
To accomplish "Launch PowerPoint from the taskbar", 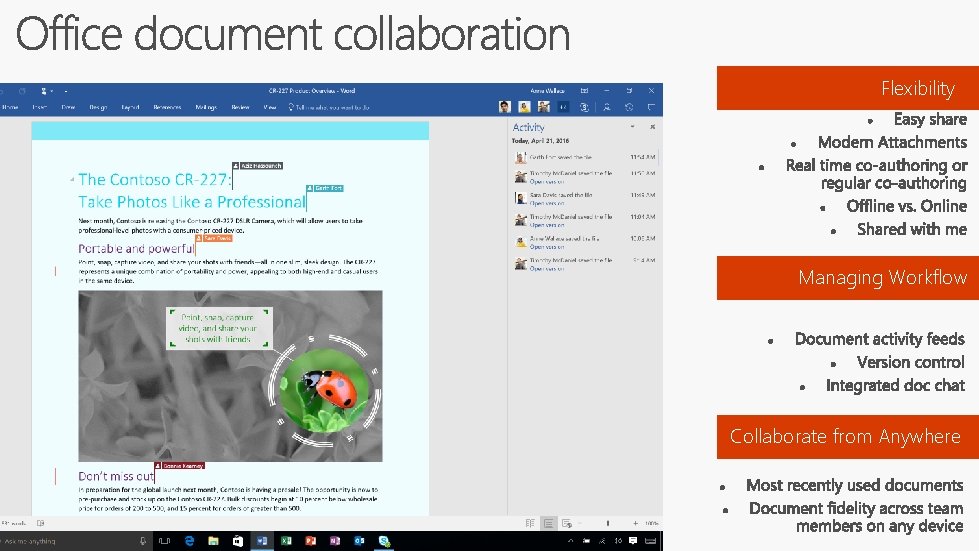I will 311,541.
